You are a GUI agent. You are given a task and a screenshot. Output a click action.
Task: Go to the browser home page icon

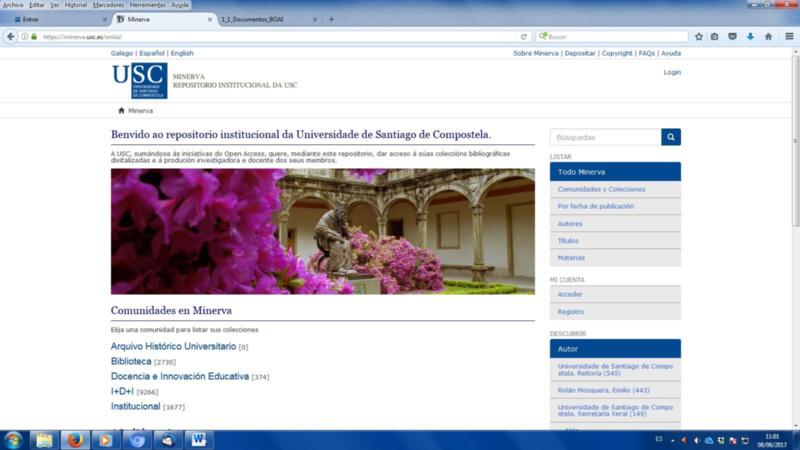pyautogui.click(x=768, y=37)
